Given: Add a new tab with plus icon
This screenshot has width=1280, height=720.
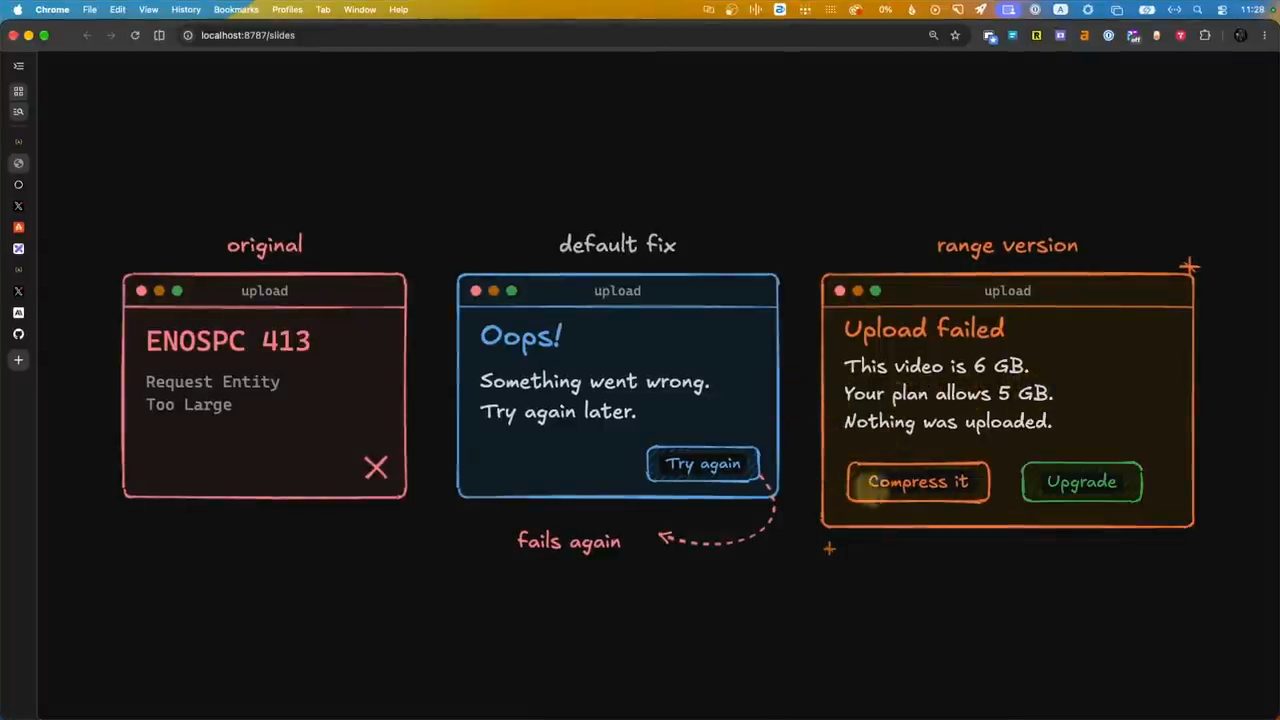Looking at the screenshot, I should pos(18,360).
